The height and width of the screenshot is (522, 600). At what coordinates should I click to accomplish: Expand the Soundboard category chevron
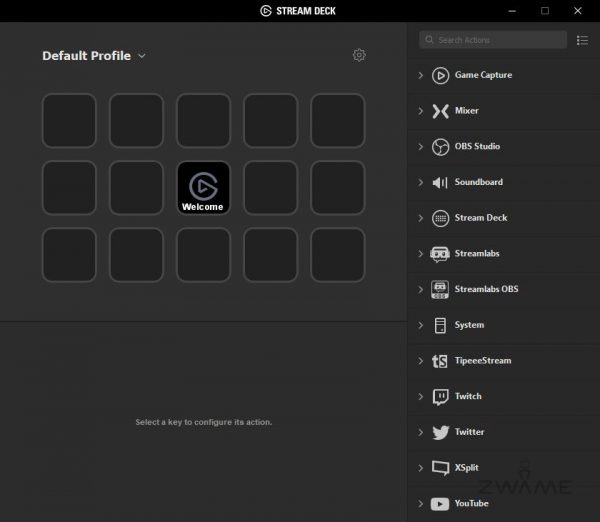coord(421,182)
